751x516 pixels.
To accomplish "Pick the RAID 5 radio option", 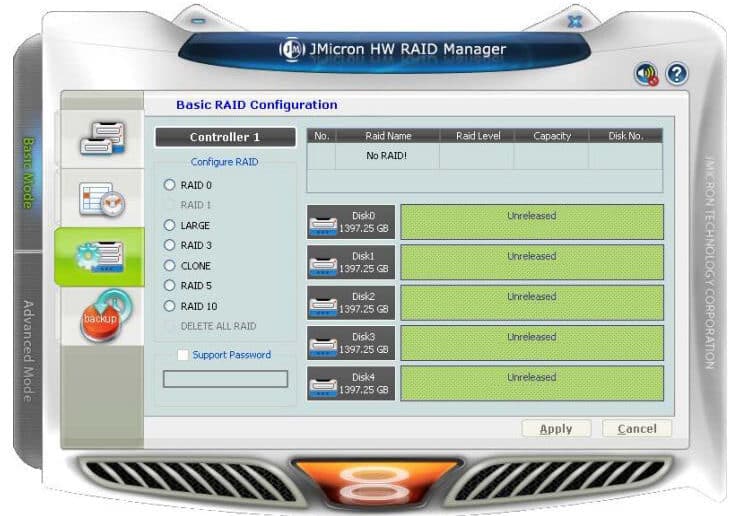I will pyautogui.click(x=170, y=286).
